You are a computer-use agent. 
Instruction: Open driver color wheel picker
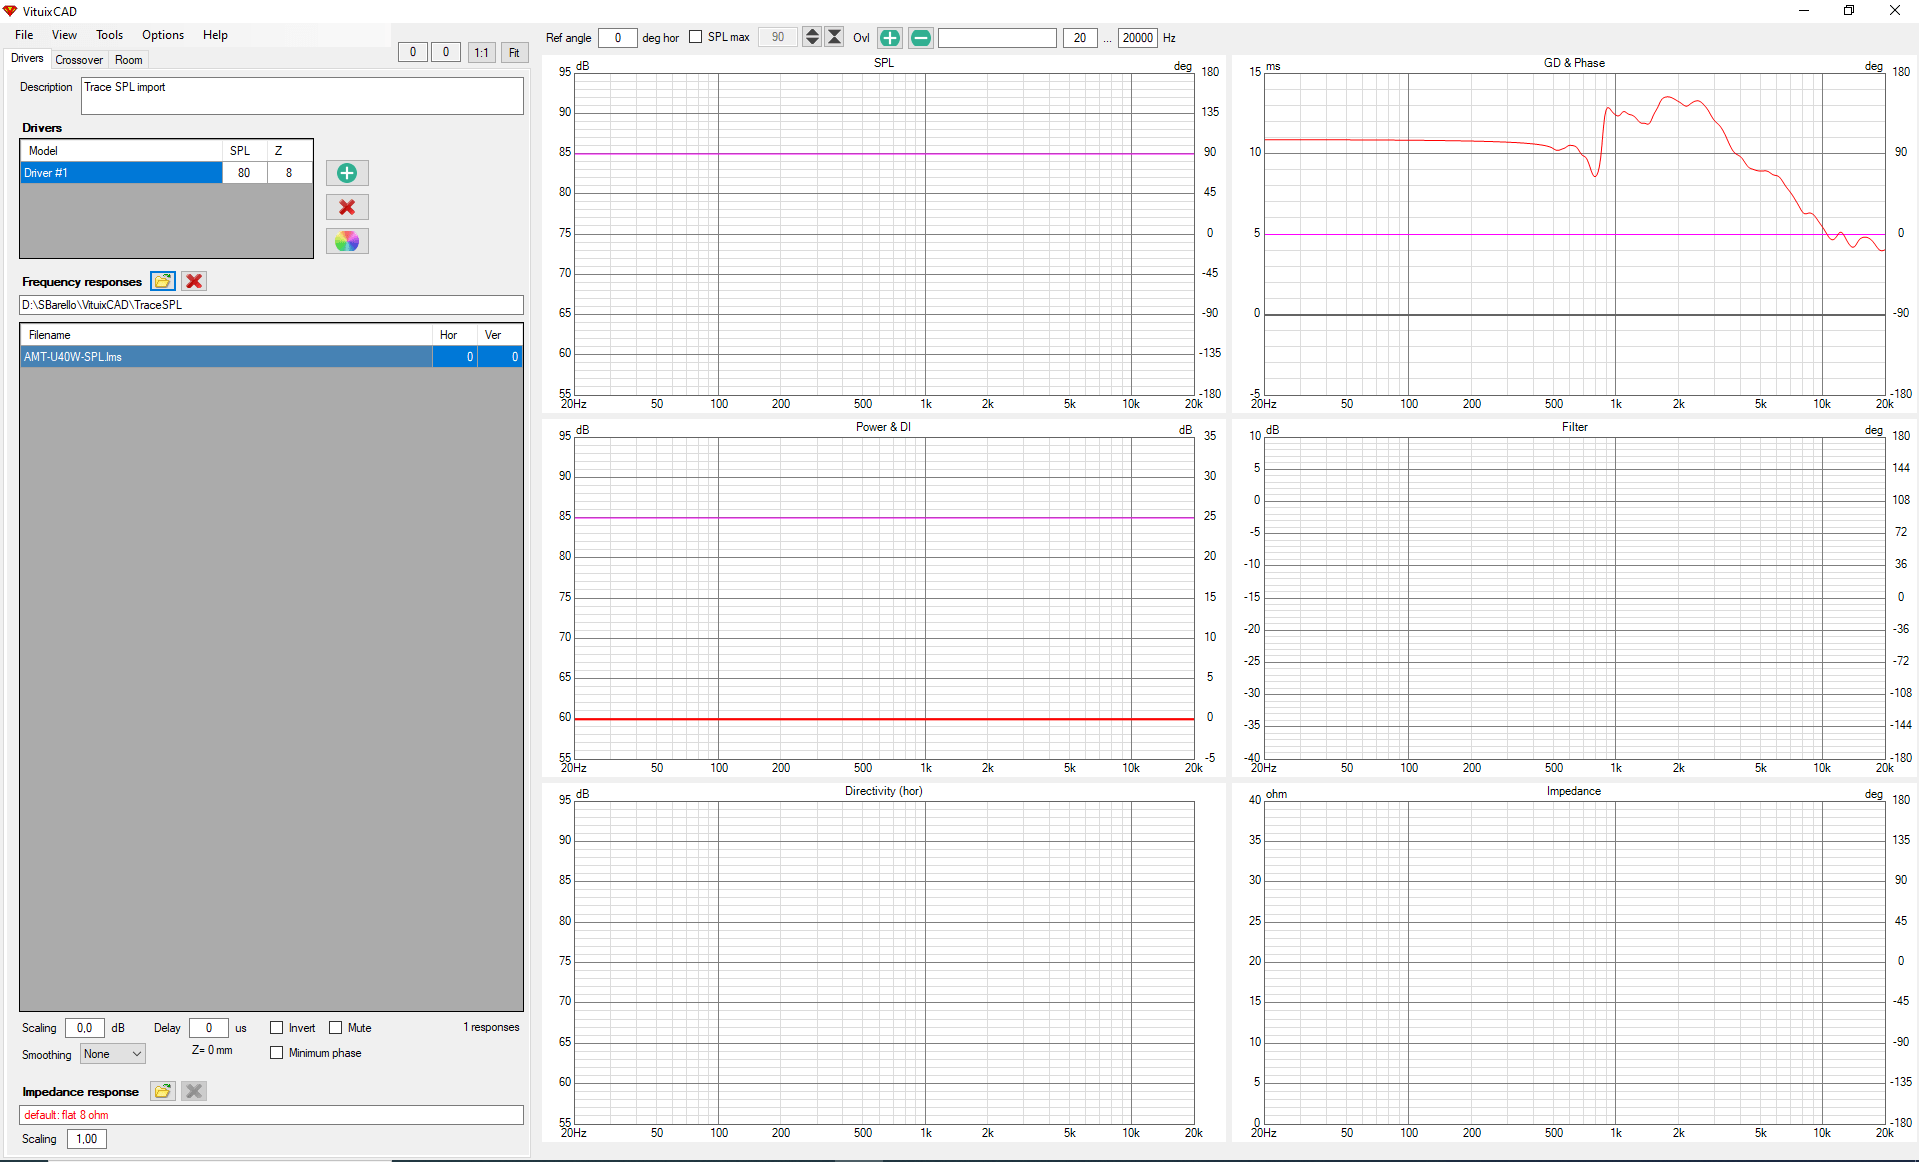(347, 241)
